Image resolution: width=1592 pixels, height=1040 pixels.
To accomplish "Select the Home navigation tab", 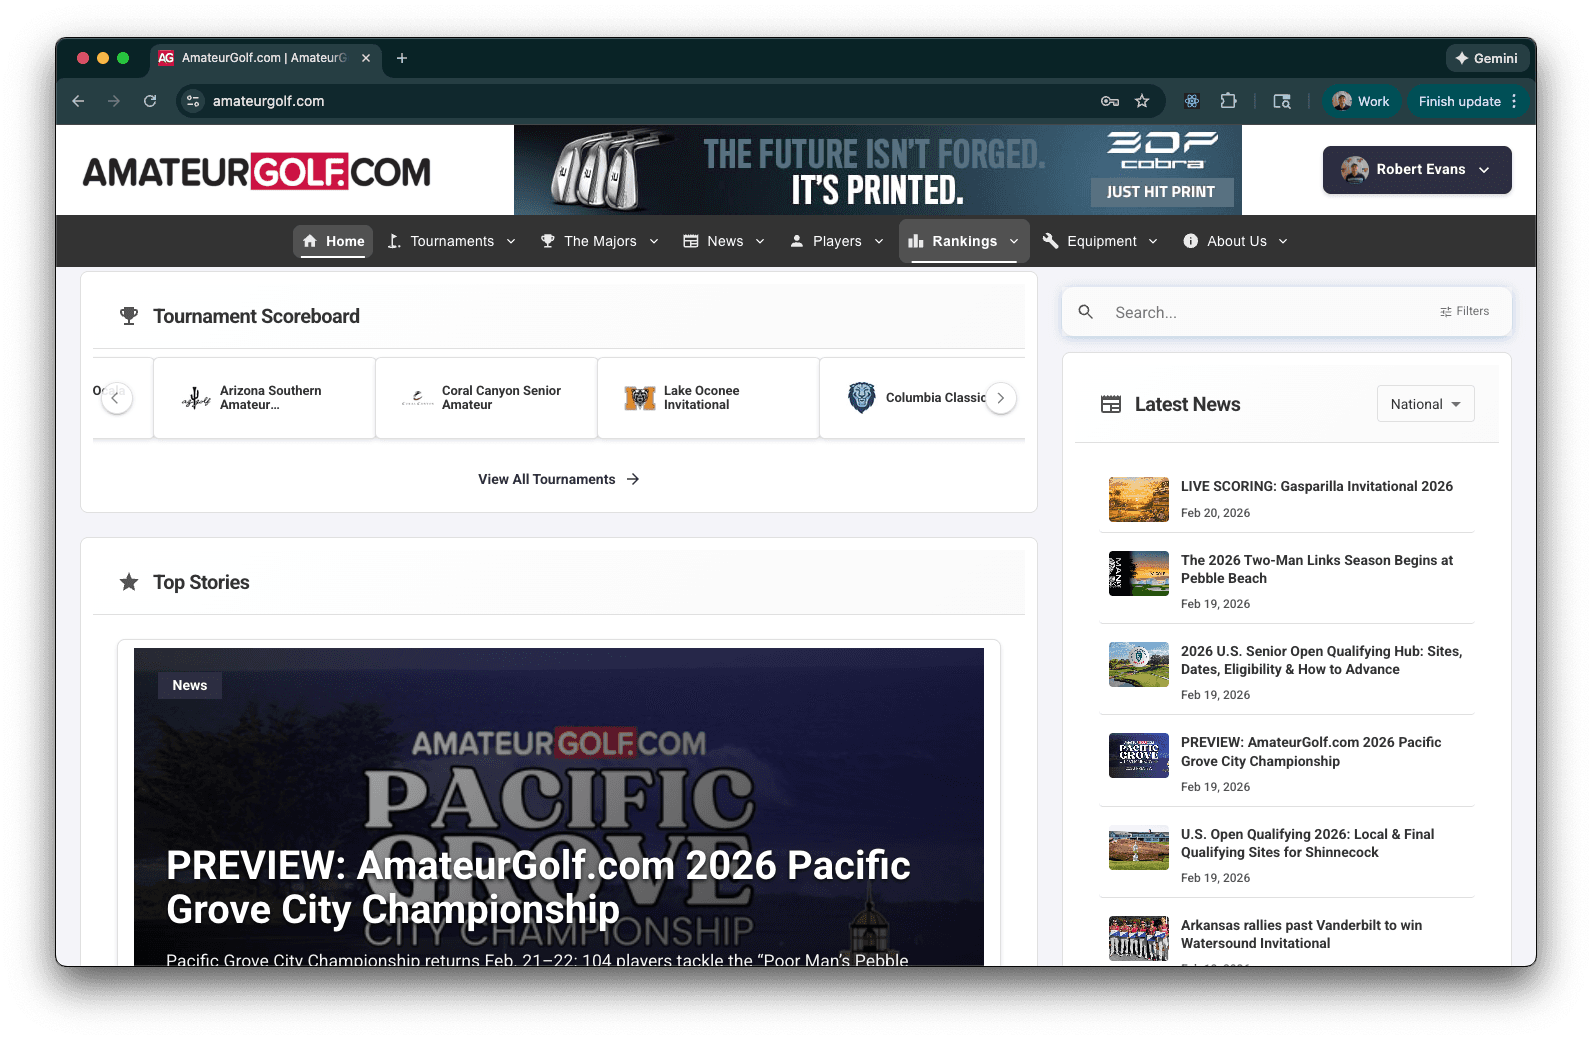I will tap(333, 241).
